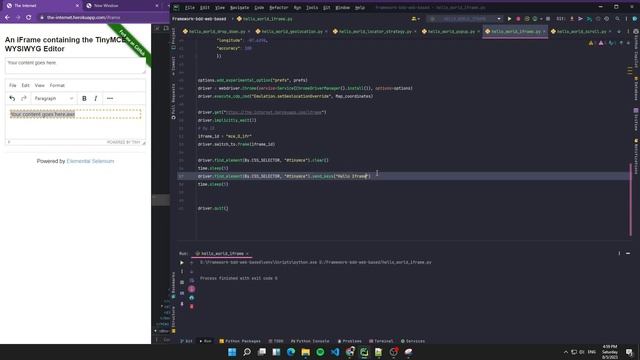640x360 pixels.
Task: Run the script with toolbar play button
Action: click(509, 19)
